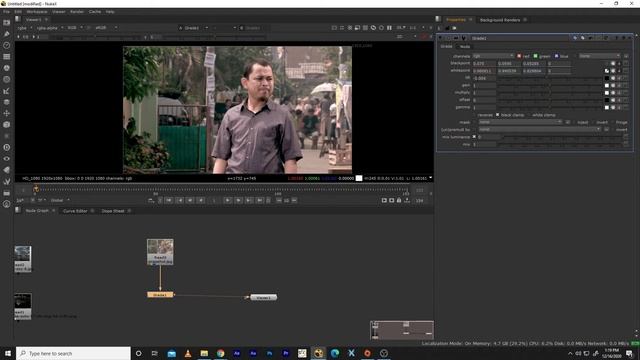Switch to the Dope Sheet tab
This screenshot has width=640, height=360.
click(113, 211)
